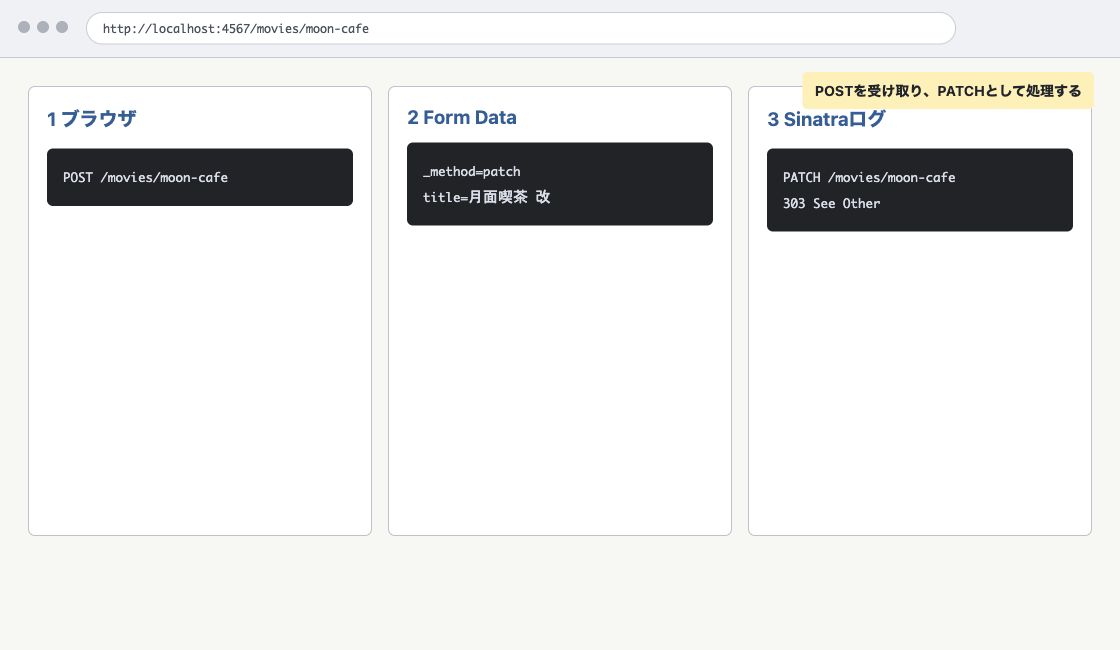Click the '_method=patch' line
1120x650 pixels.
(471, 171)
